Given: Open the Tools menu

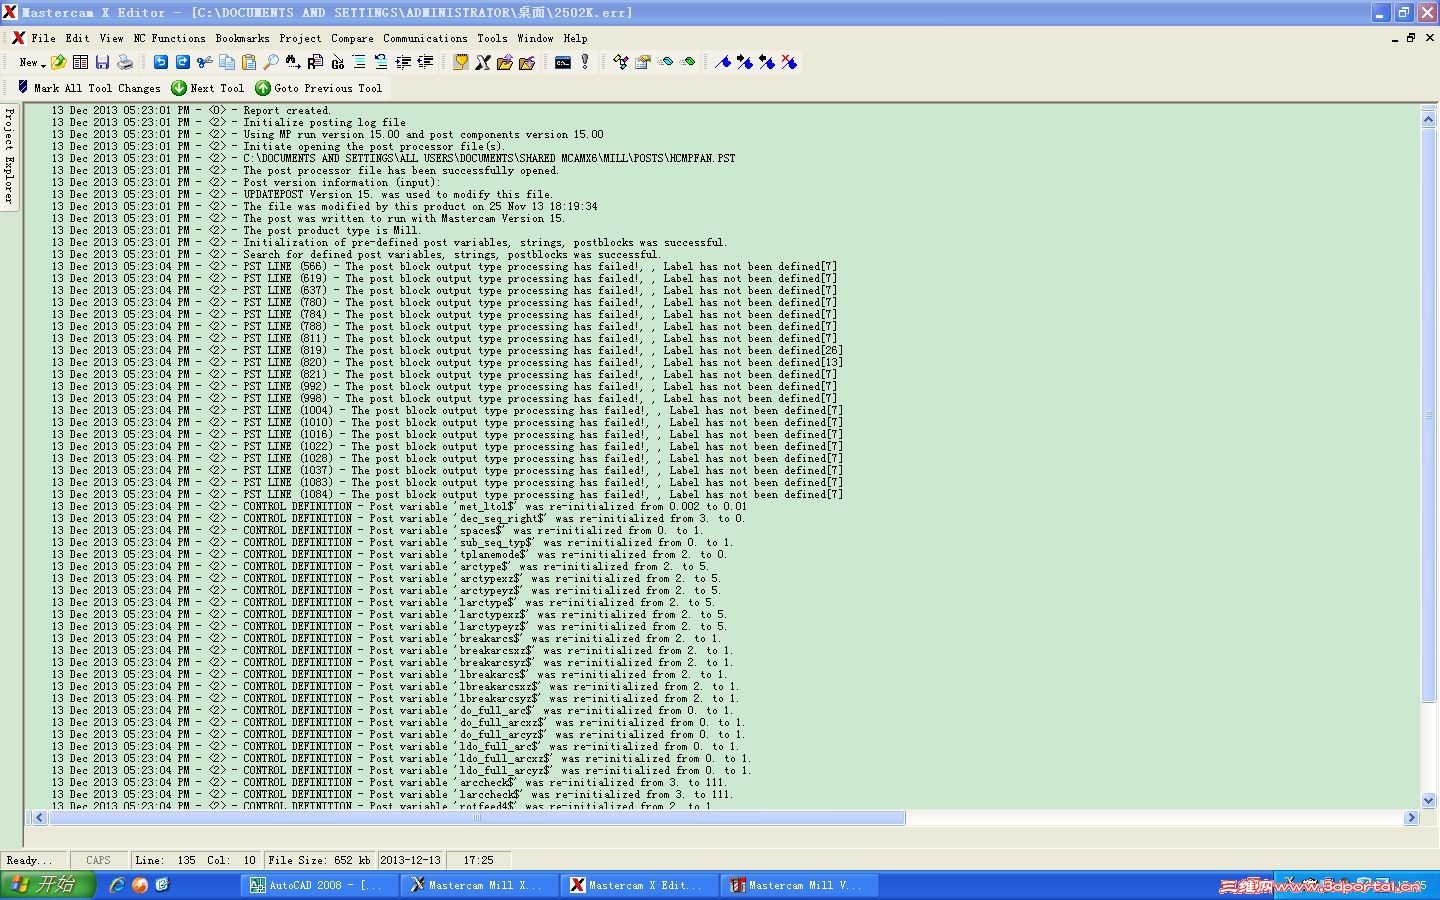Looking at the screenshot, I should [x=492, y=38].
